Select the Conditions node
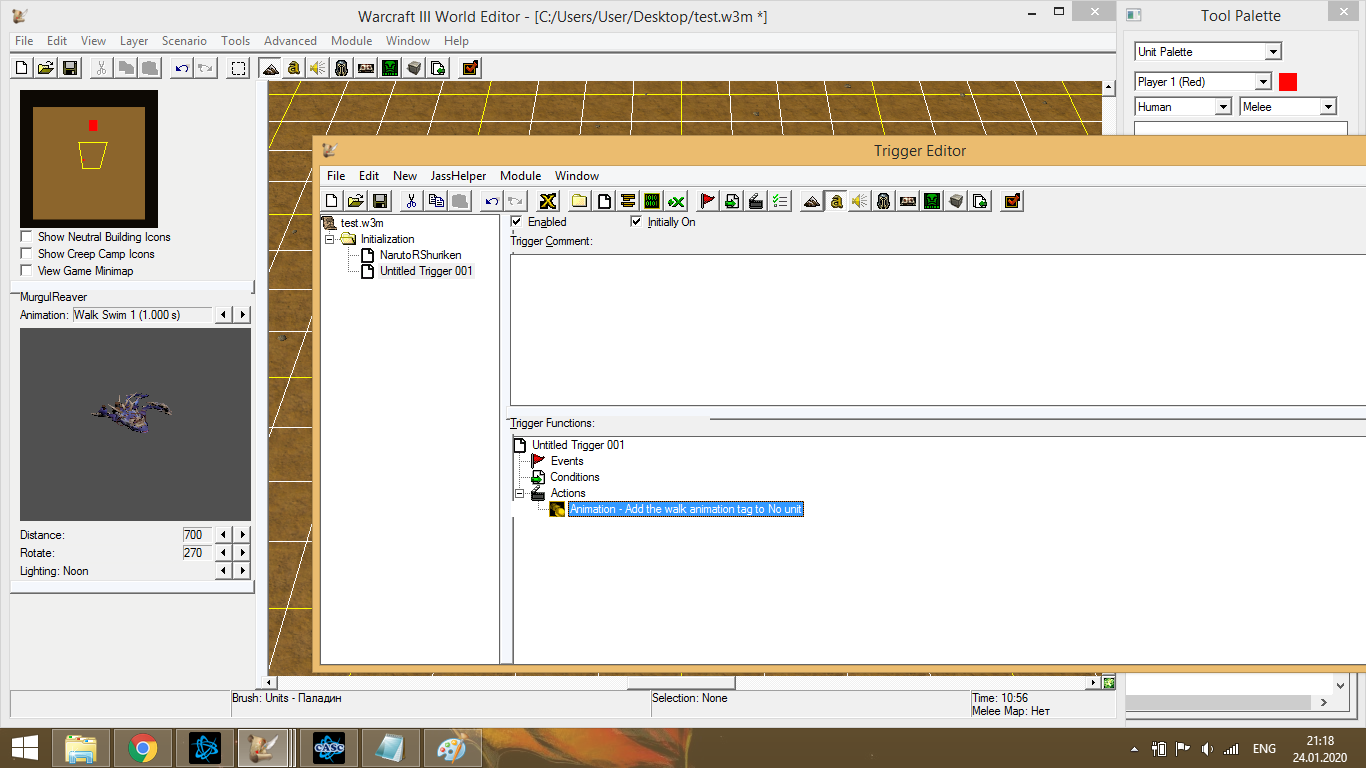Image resolution: width=1366 pixels, height=768 pixels. [x=574, y=477]
